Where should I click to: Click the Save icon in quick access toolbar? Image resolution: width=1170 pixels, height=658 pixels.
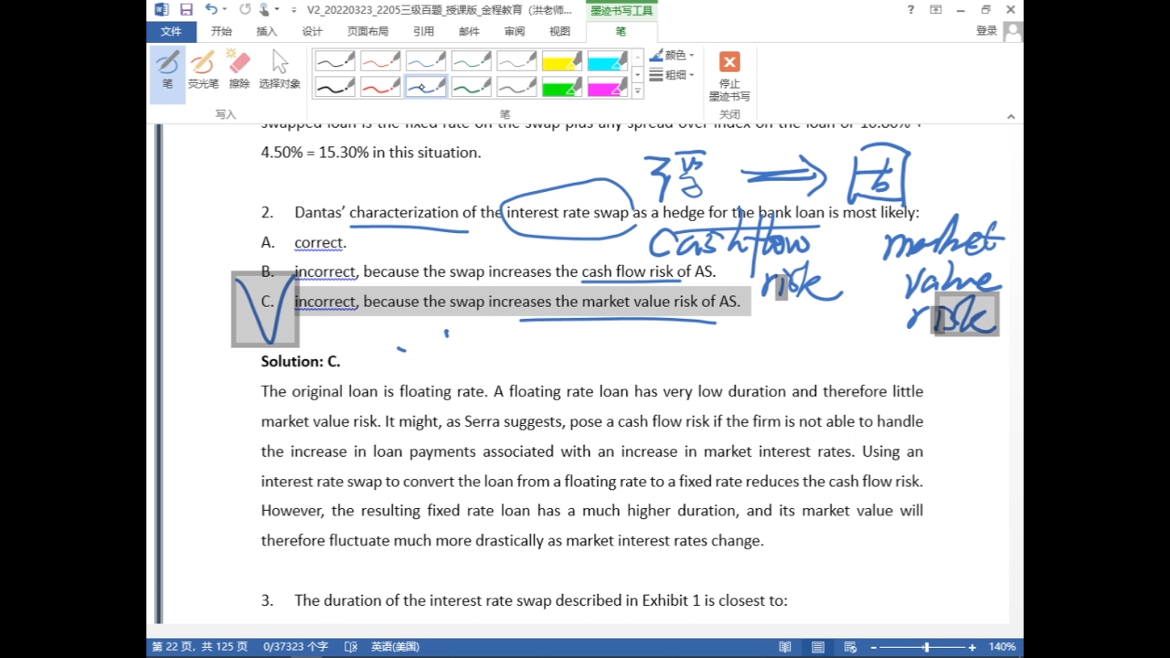[186, 10]
